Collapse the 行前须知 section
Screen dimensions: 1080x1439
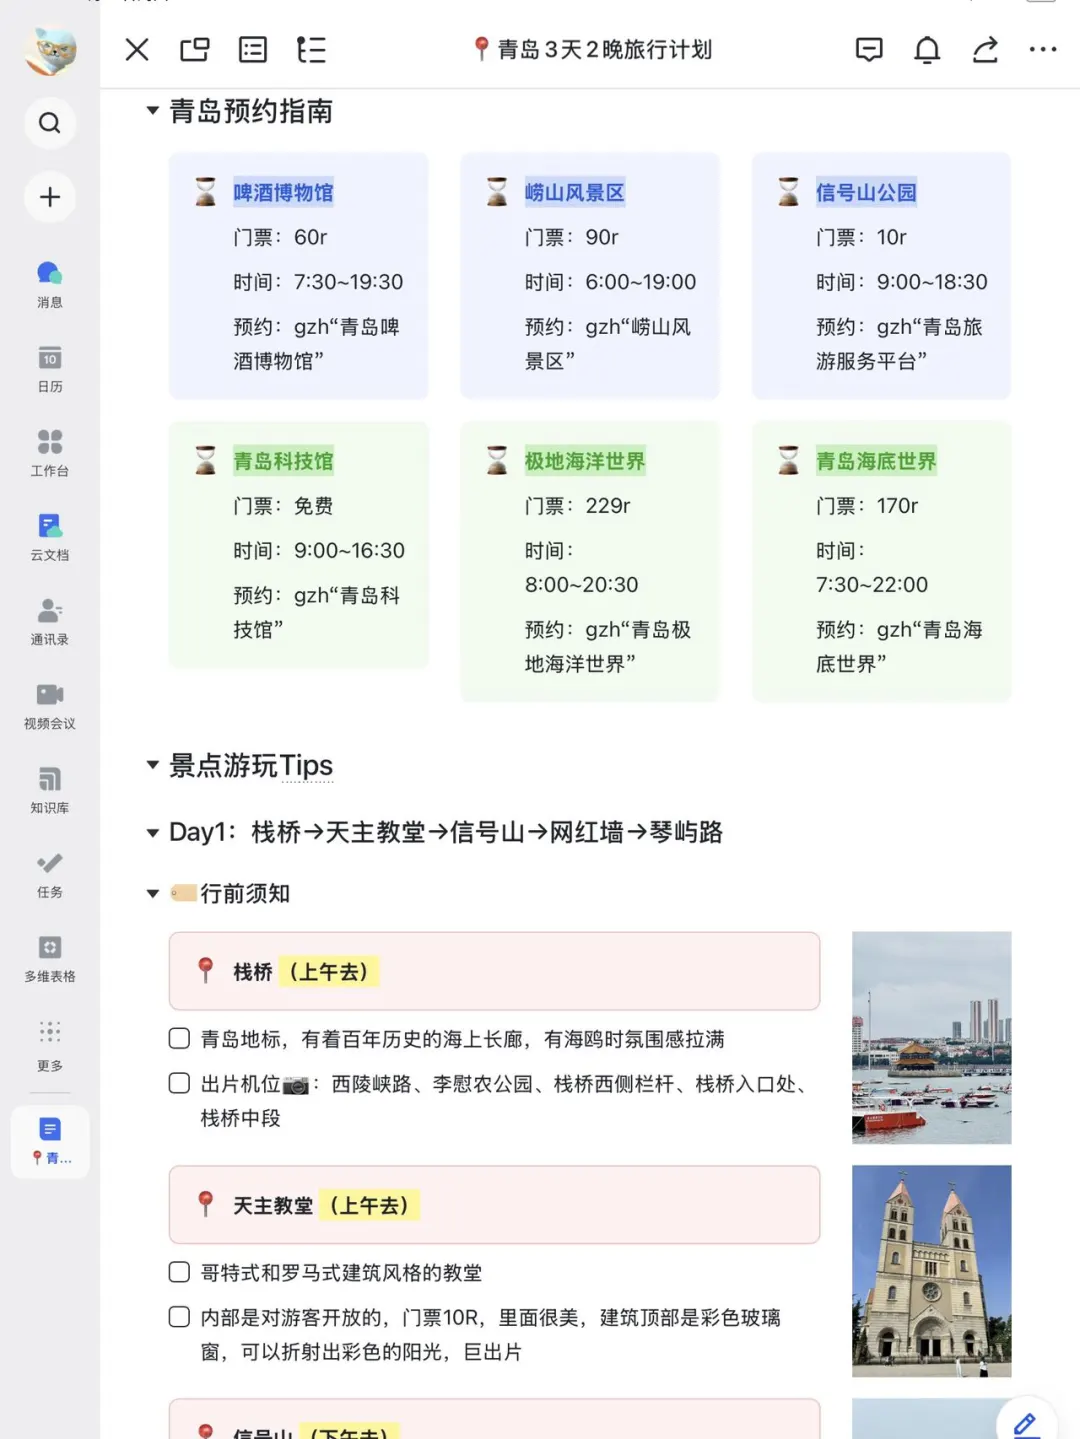pyautogui.click(x=153, y=893)
